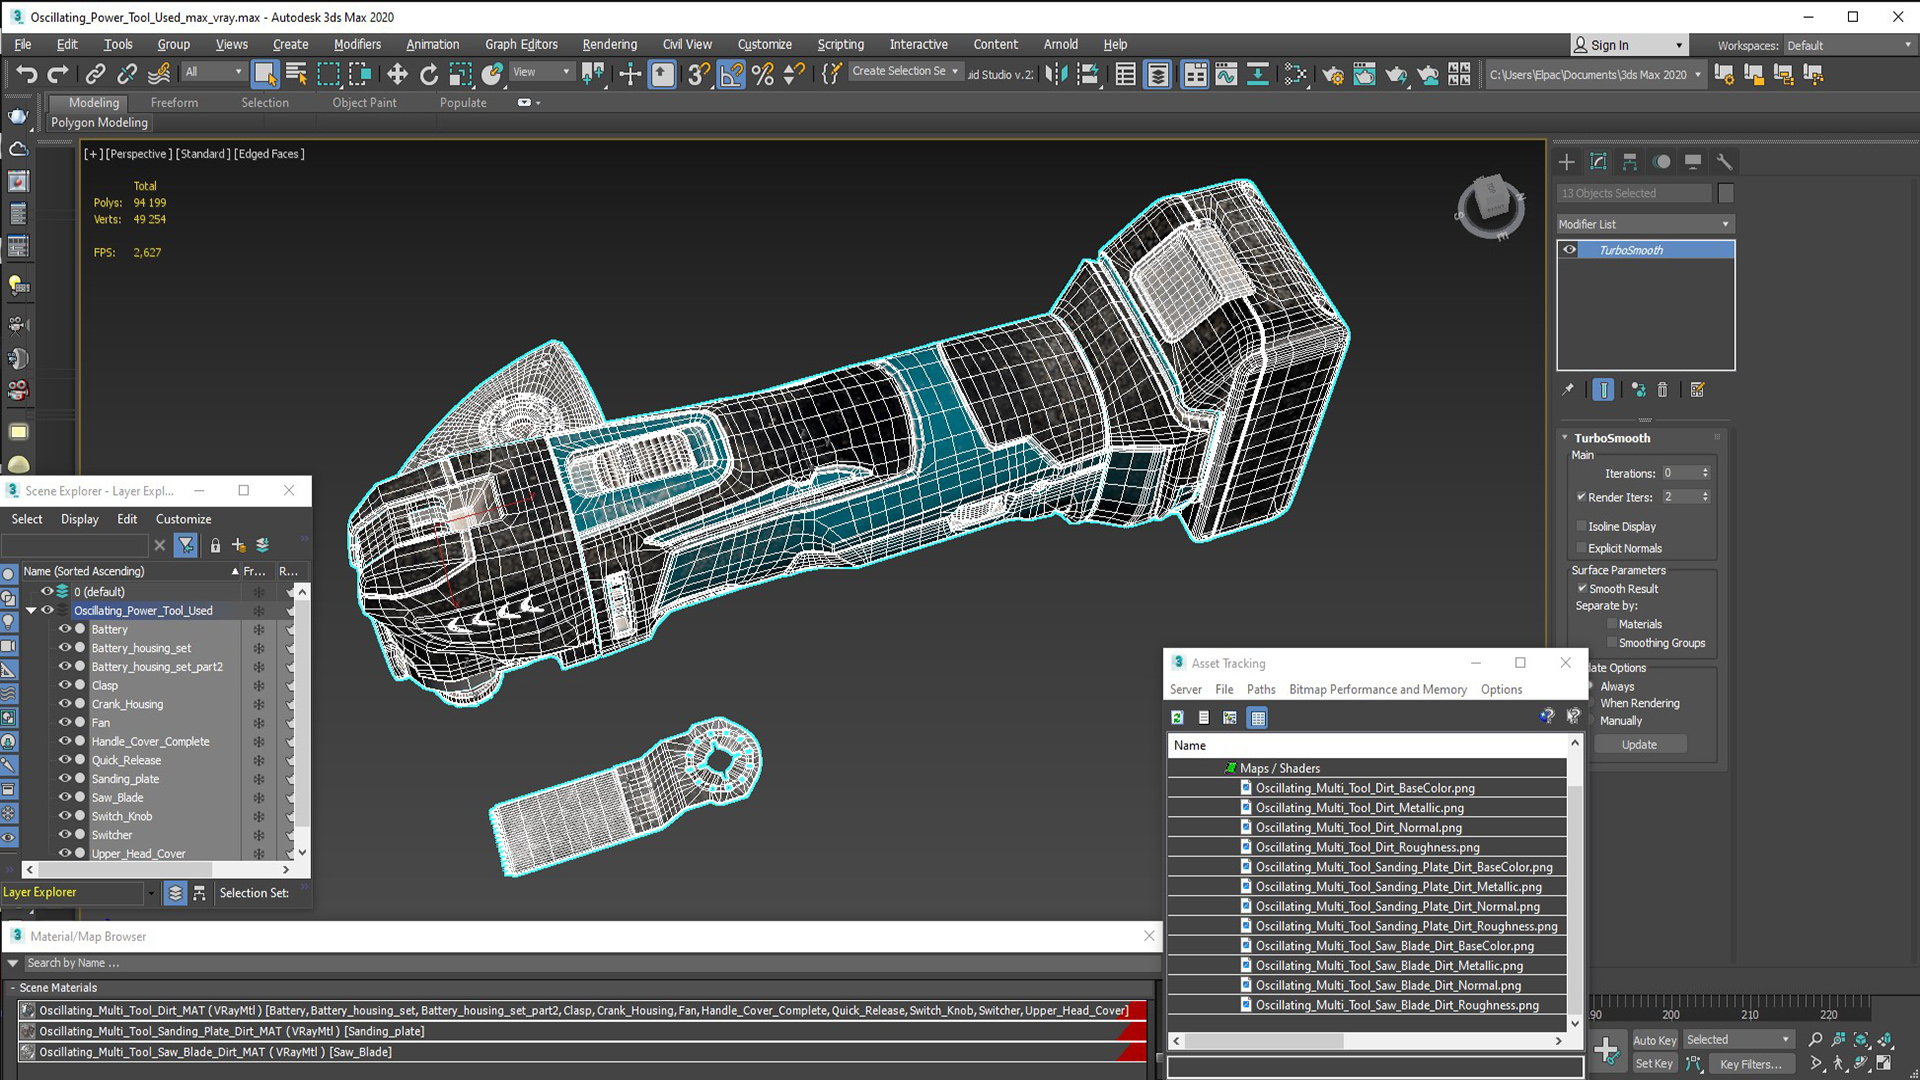Open the View reference coordinate dropdown
The width and height of the screenshot is (1920, 1080).
(541, 72)
